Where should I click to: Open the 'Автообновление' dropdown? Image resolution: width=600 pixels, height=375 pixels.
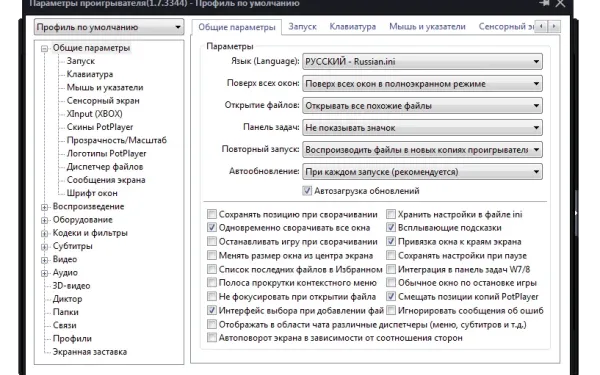[422, 172]
